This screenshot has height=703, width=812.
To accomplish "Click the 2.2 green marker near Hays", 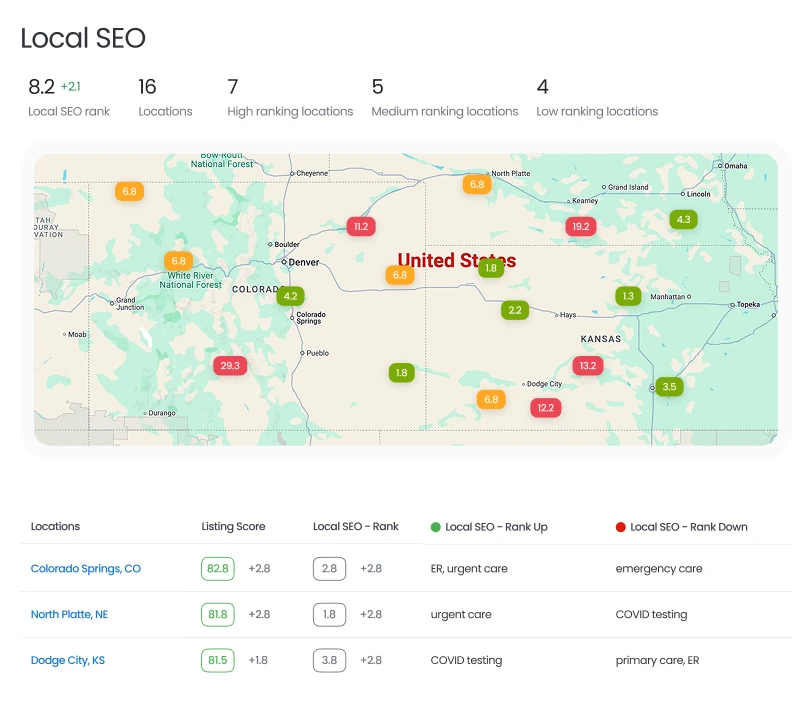I will 515,310.
